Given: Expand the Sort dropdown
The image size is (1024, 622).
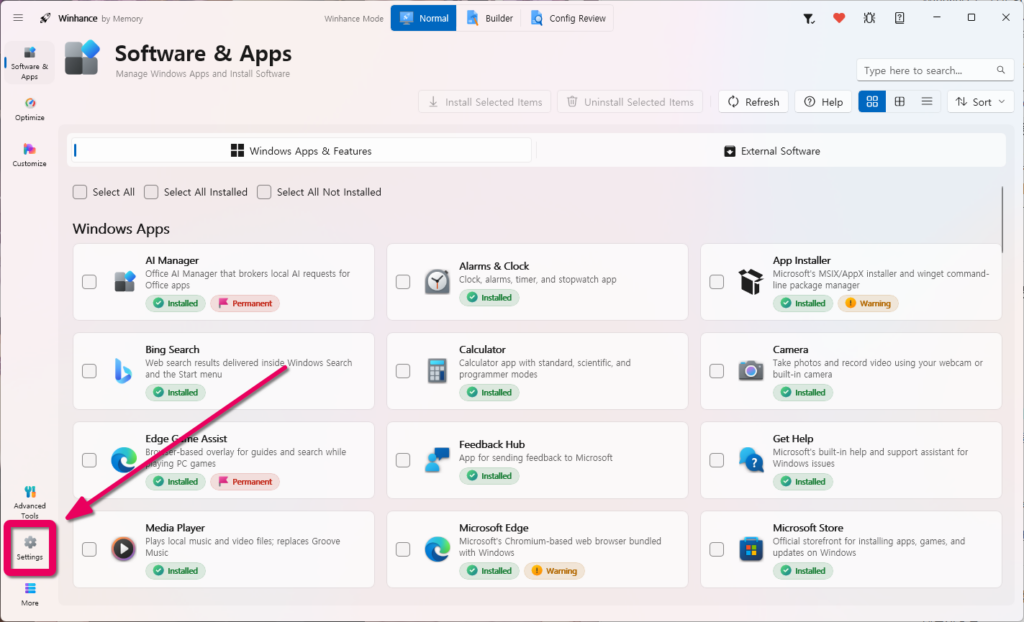Looking at the screenshot, I should pyautogui.click(x=980, y=101).
